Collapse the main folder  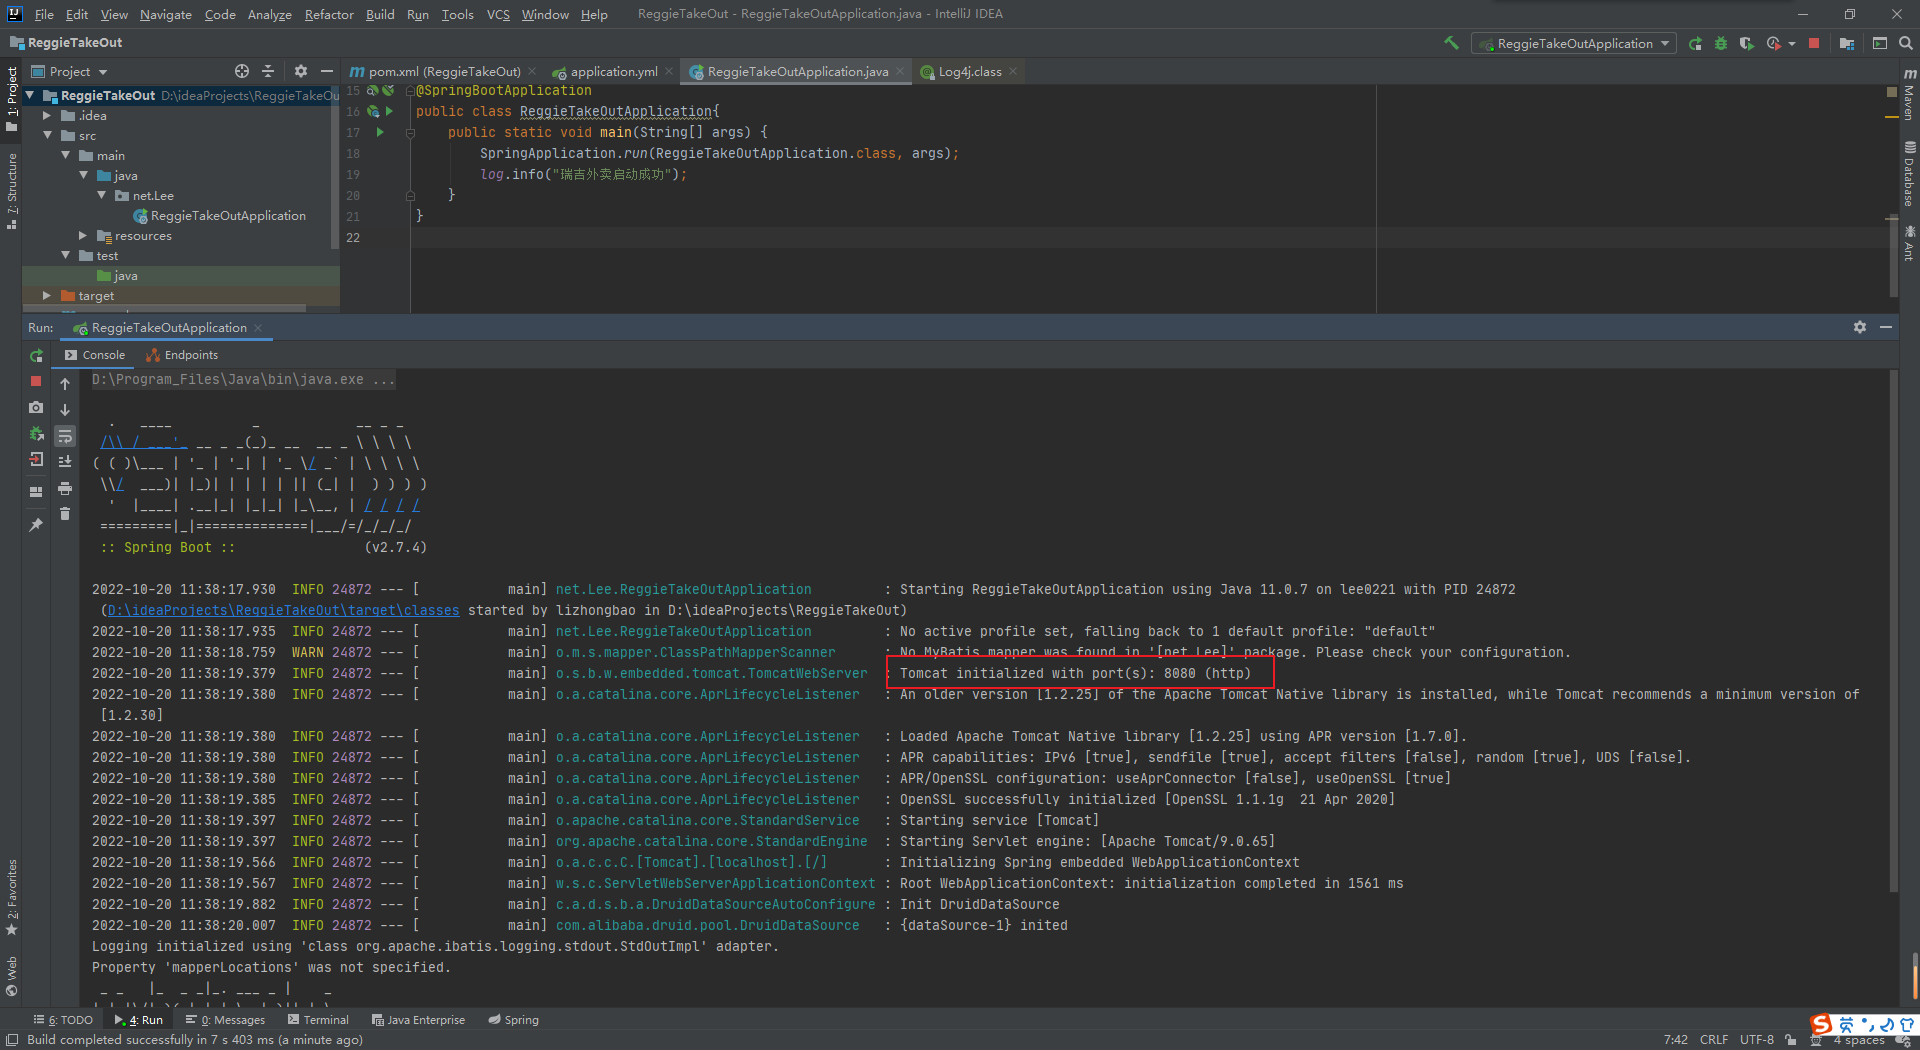click(x=66, y=155)
